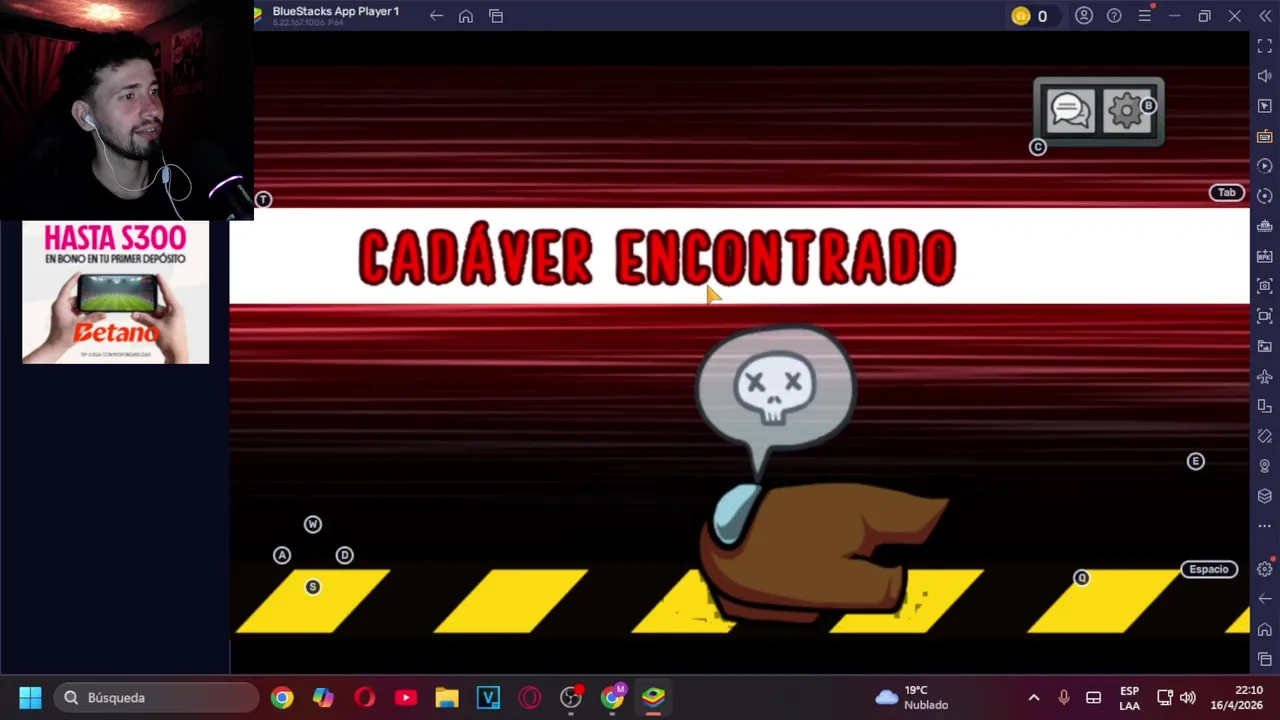Go back with BlueStacks top arrow
This screenshot has width=1280, height=720.
[436, 16]
